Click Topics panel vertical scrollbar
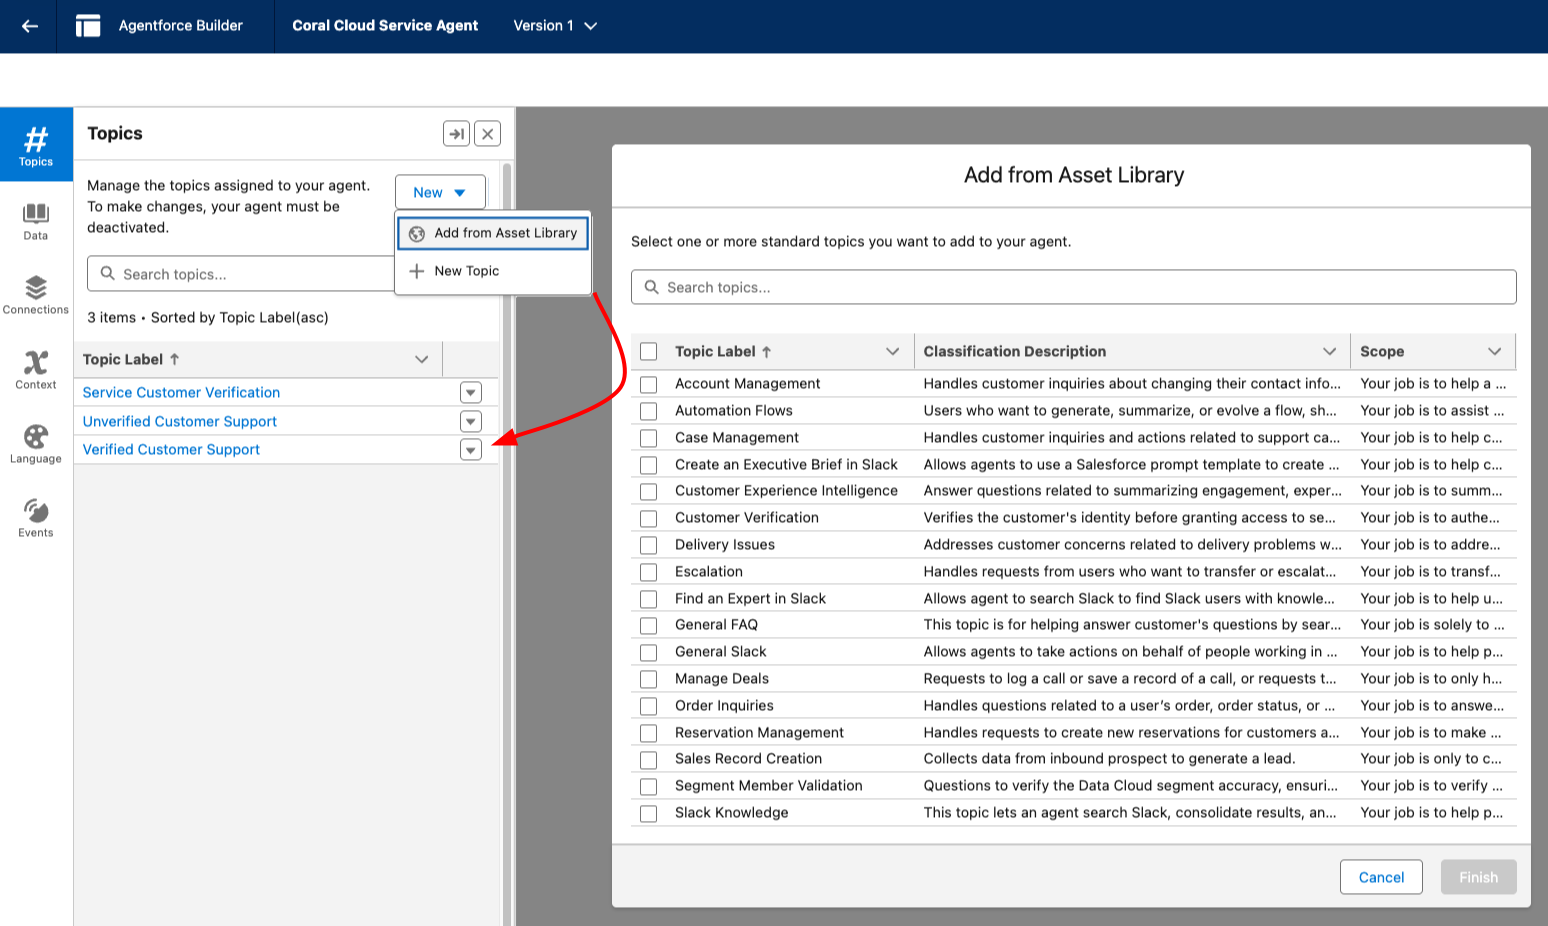 507,540
